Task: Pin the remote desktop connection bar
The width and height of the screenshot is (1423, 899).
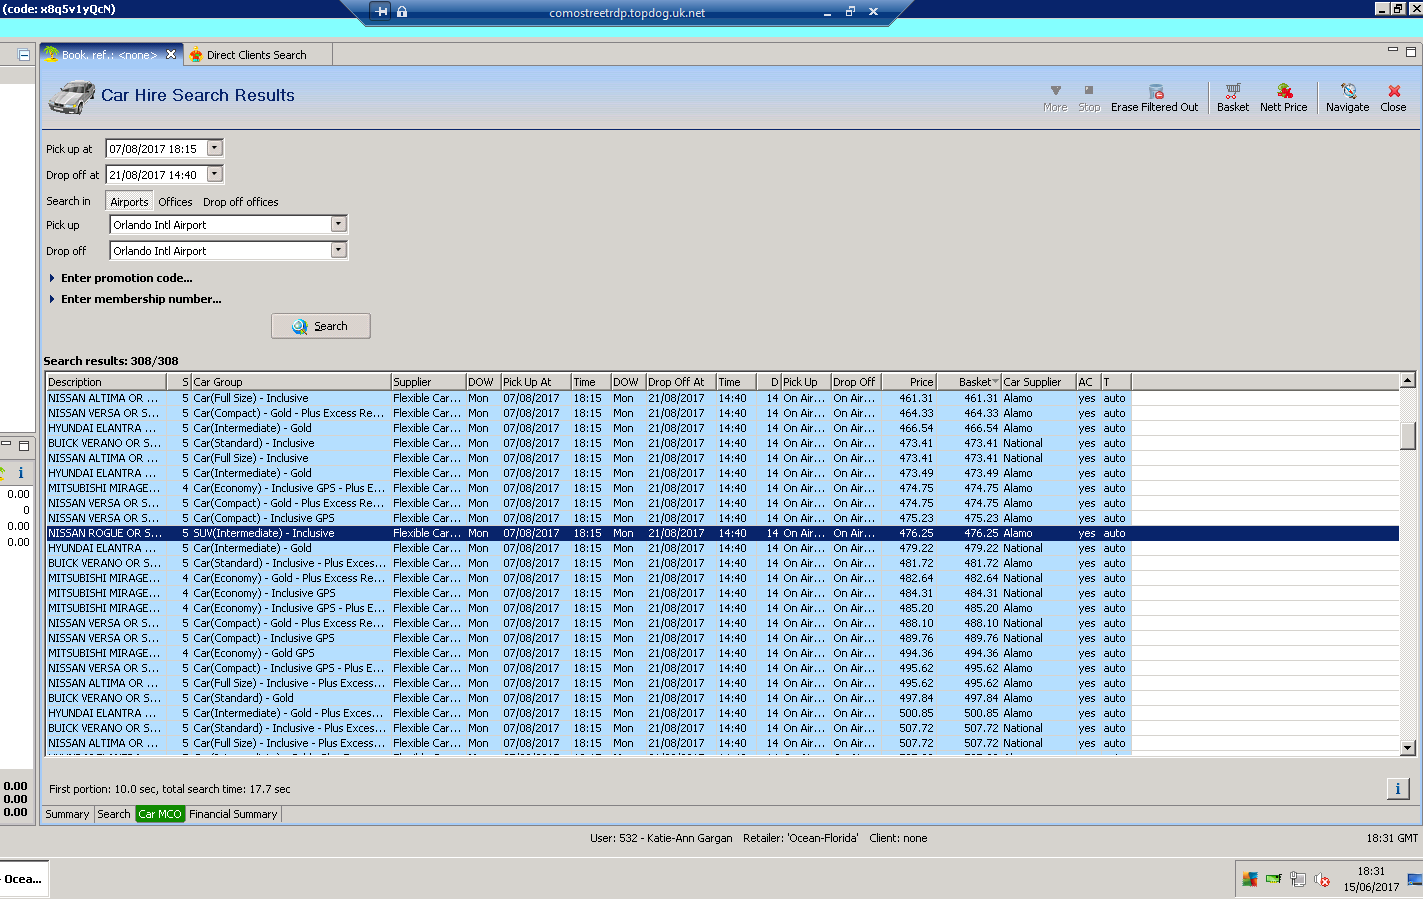Action: [381, 12]
